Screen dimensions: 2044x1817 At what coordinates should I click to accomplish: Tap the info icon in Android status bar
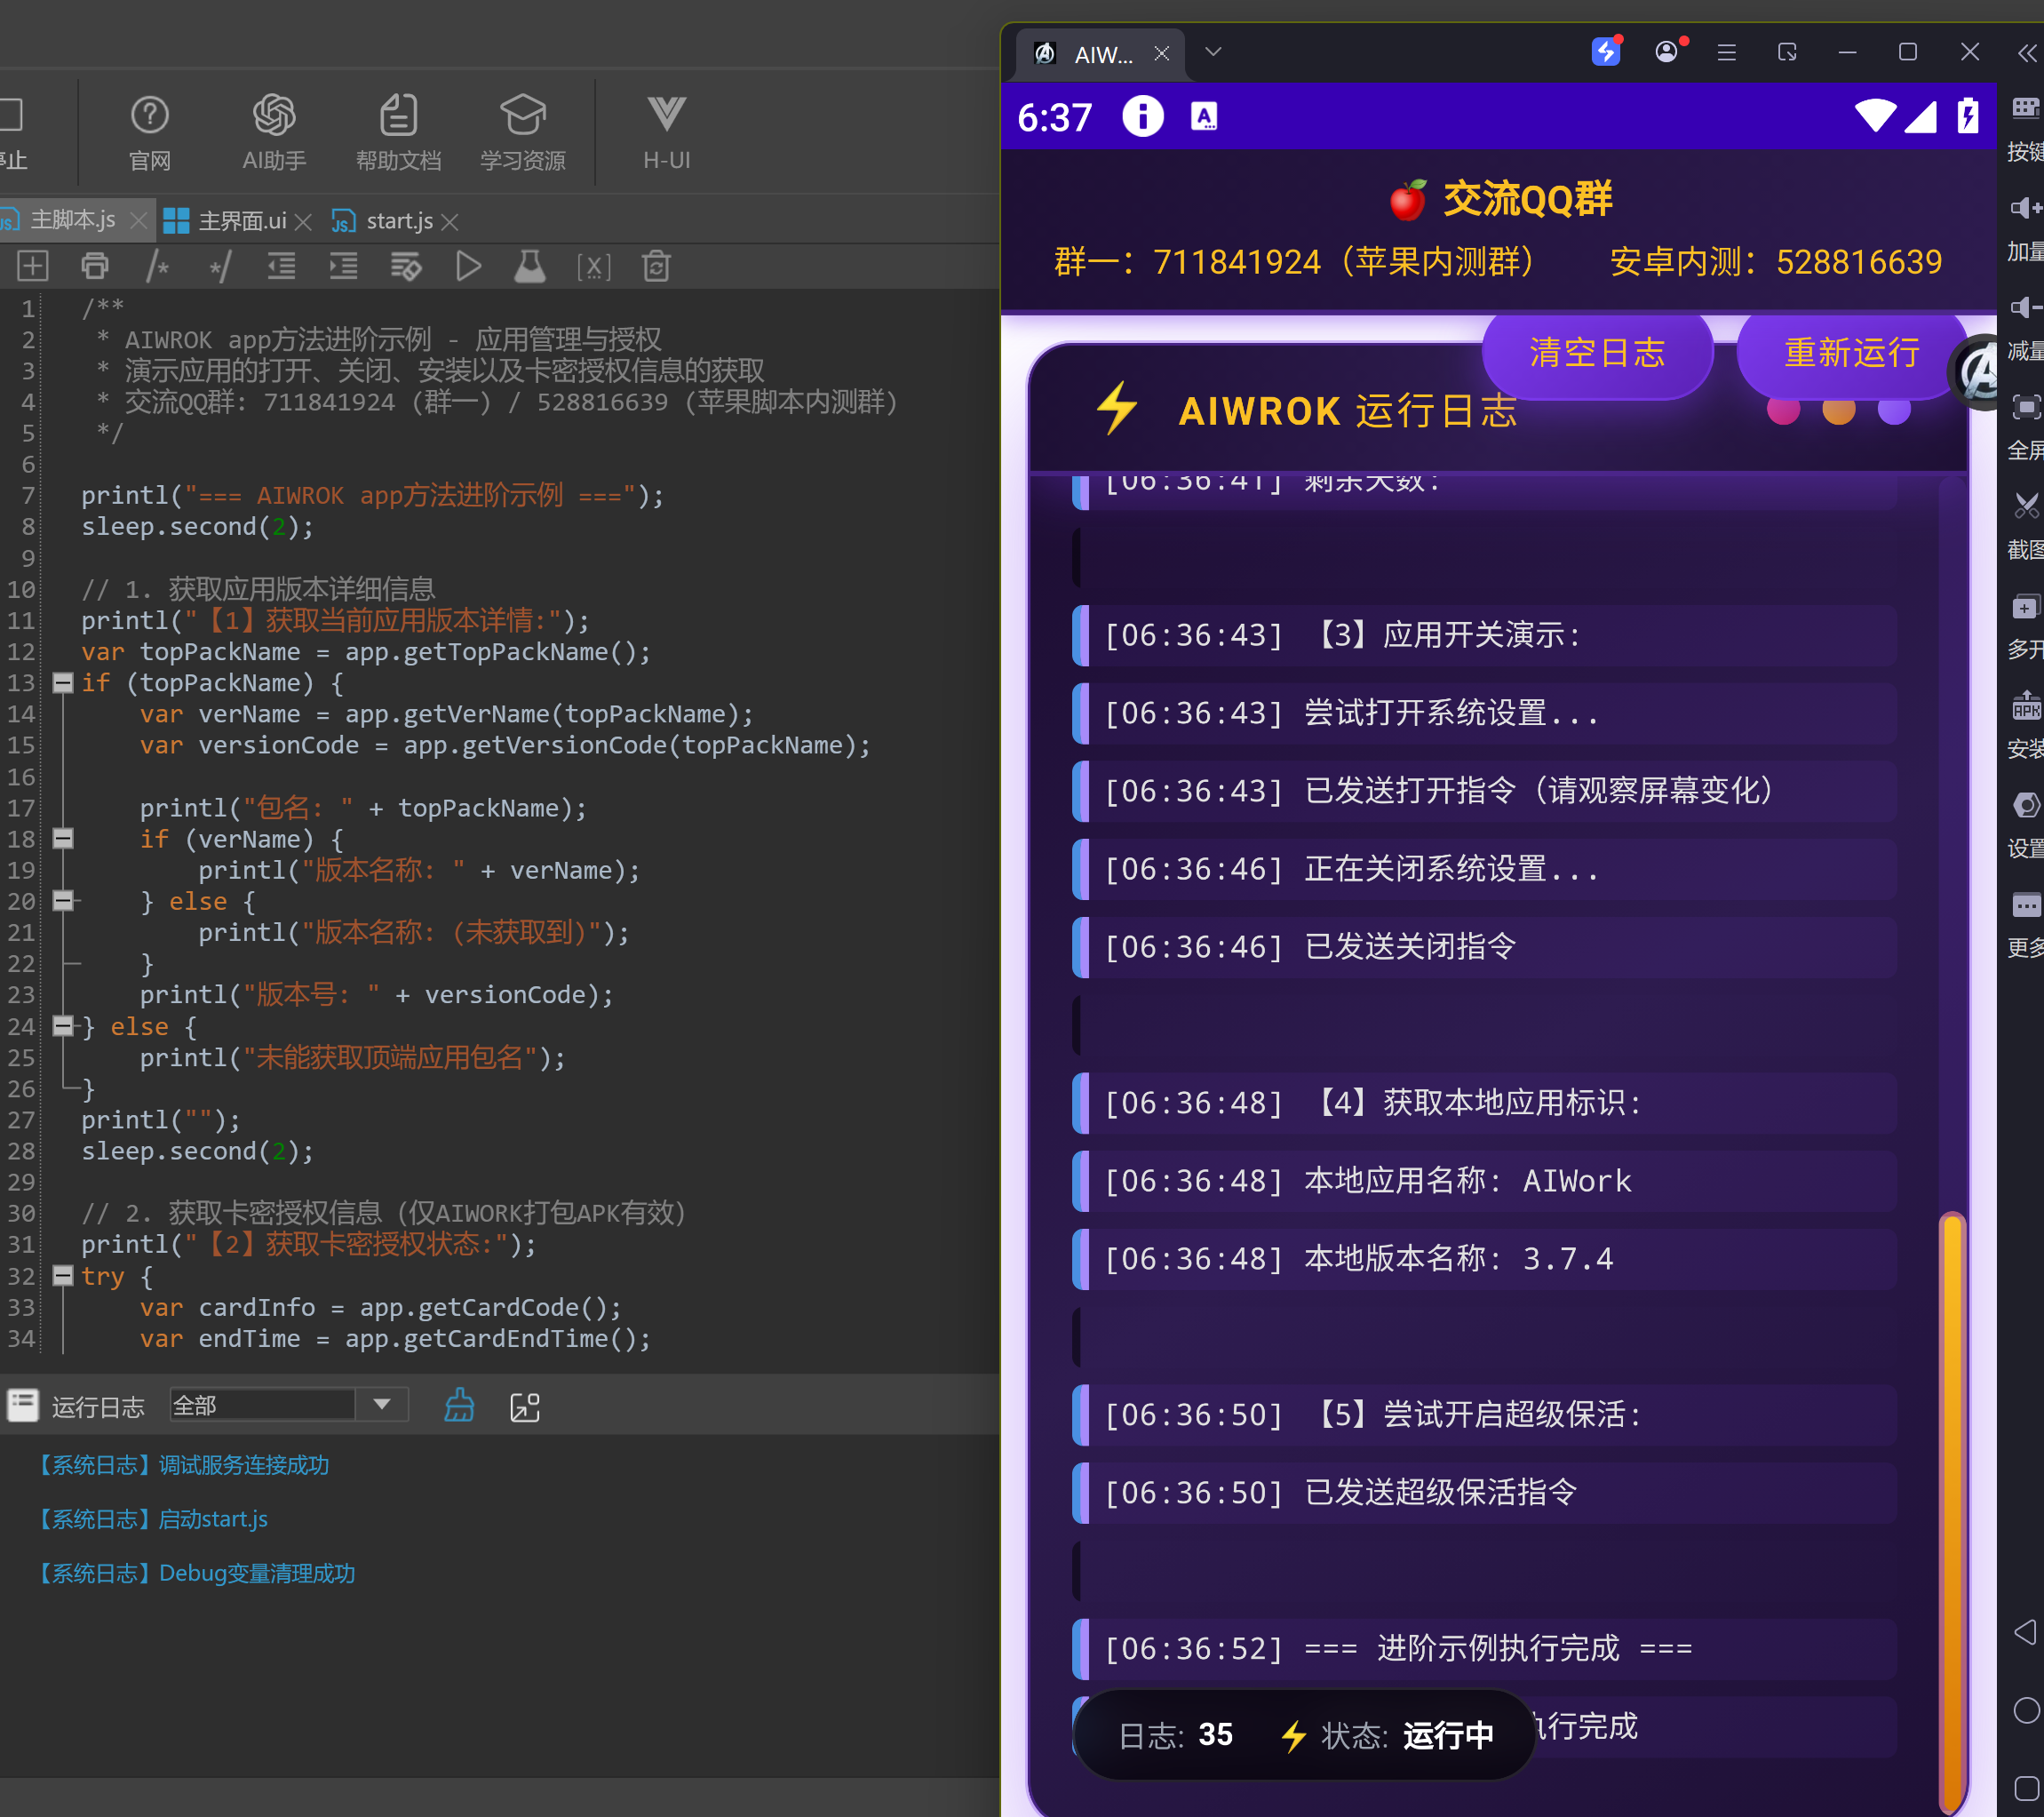[1143, 116]
